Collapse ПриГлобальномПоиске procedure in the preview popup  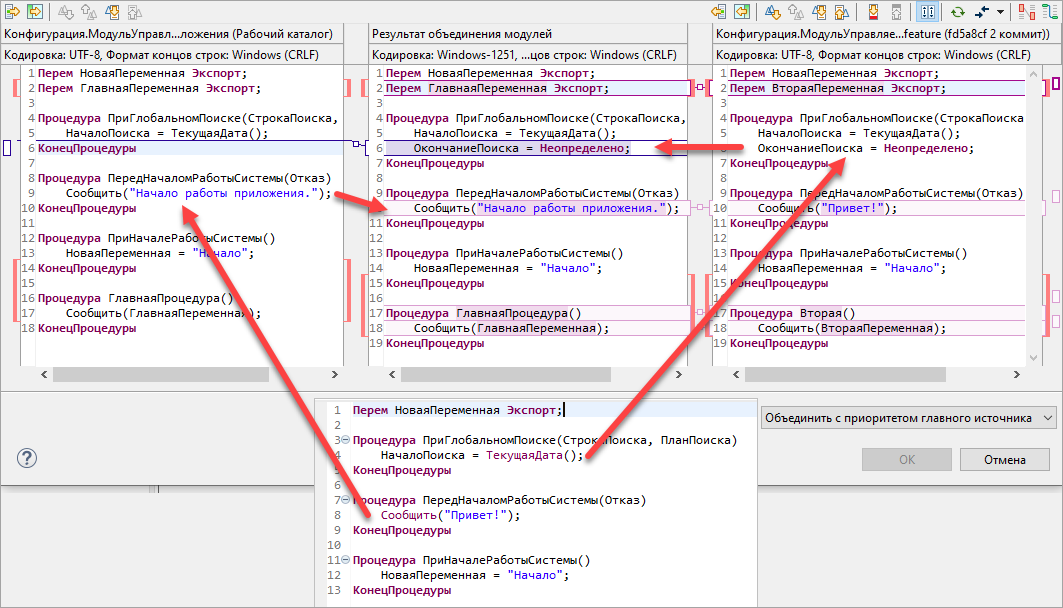345,441
